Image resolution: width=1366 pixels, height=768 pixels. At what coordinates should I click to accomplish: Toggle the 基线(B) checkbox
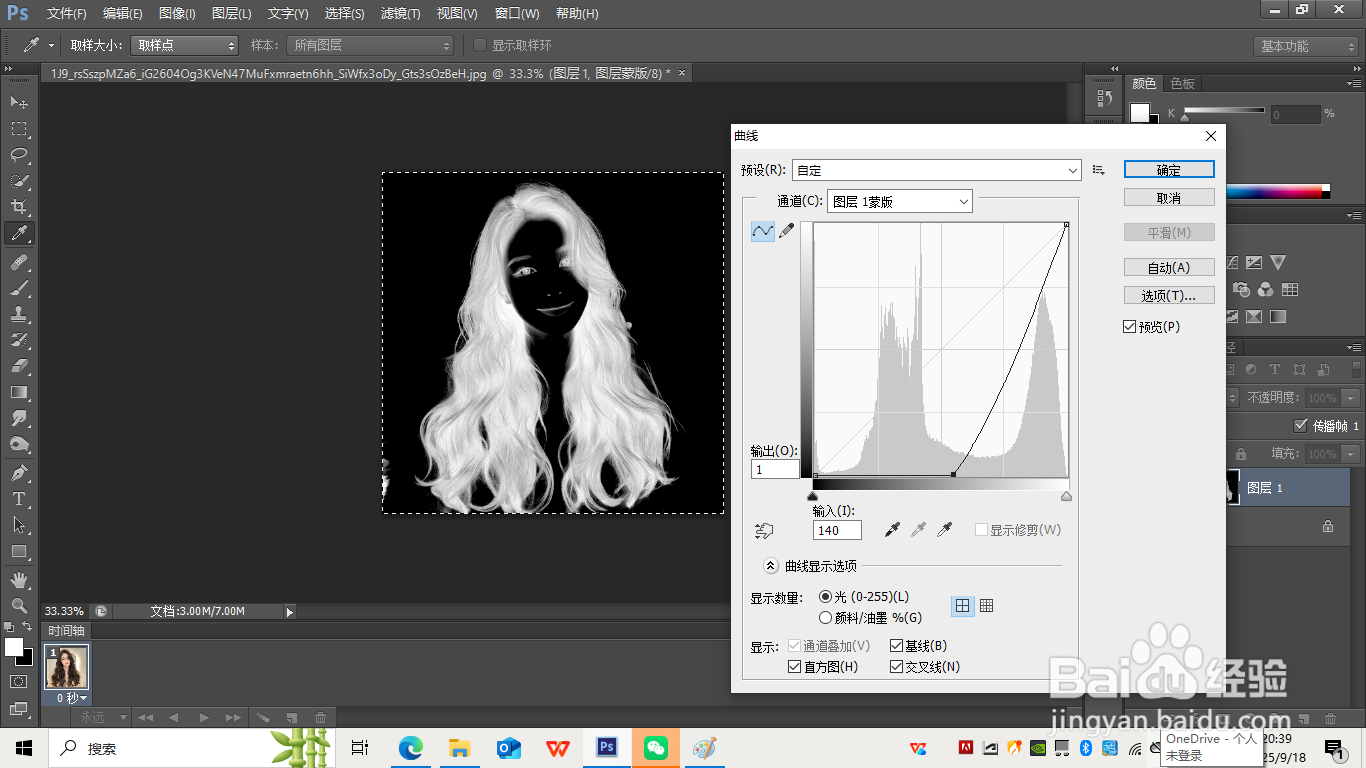(x=896, y=646)
